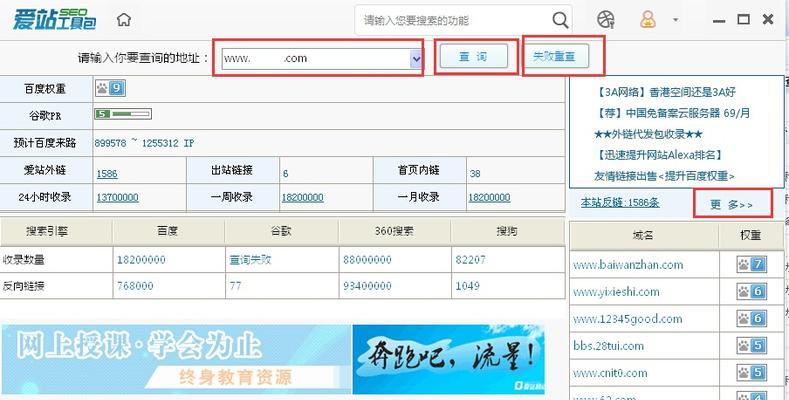The width and height of the screenshot is (789, 400).
Task: Click the 失败重查 button
Action: tap(554, 56)
